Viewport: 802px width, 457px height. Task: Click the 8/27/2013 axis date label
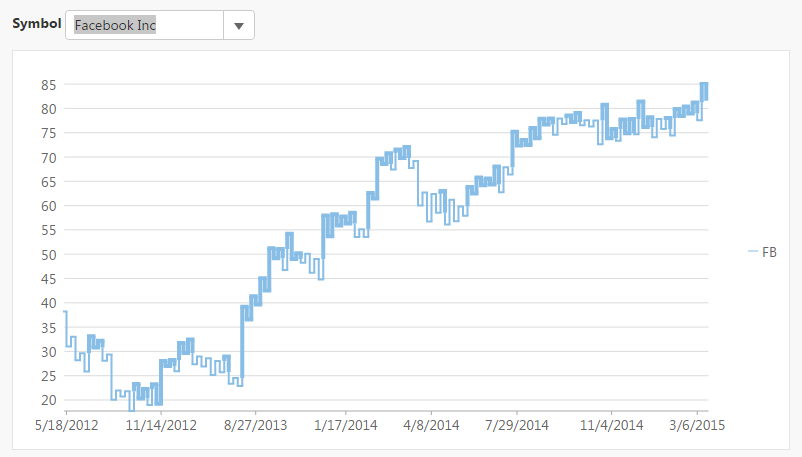[255, 425]
